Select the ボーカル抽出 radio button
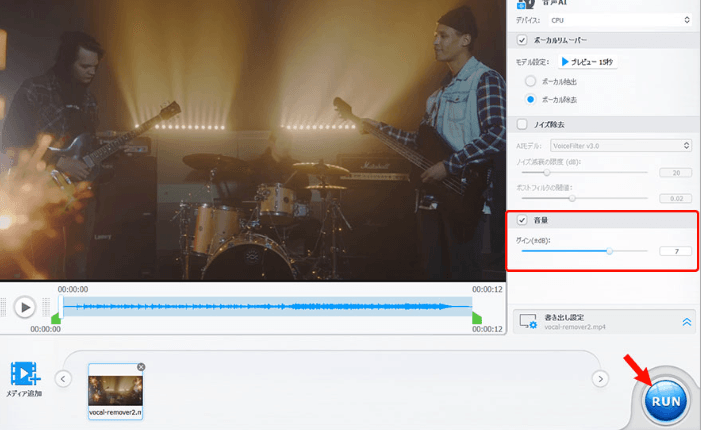 530,81
